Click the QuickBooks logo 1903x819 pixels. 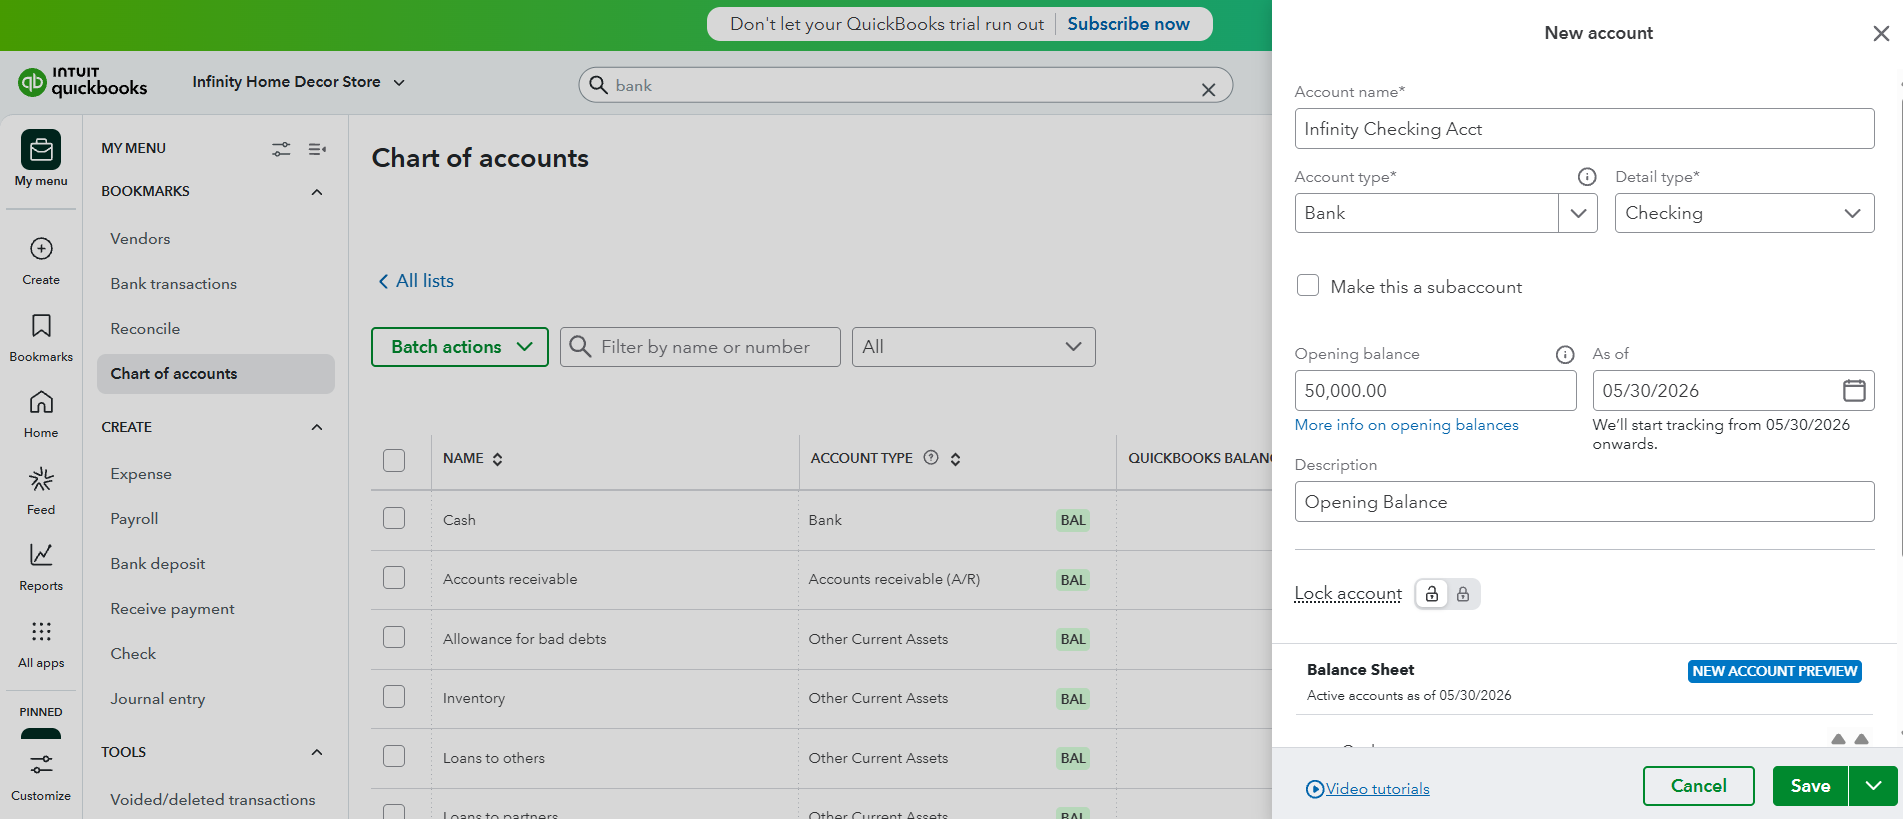[83, 82]
